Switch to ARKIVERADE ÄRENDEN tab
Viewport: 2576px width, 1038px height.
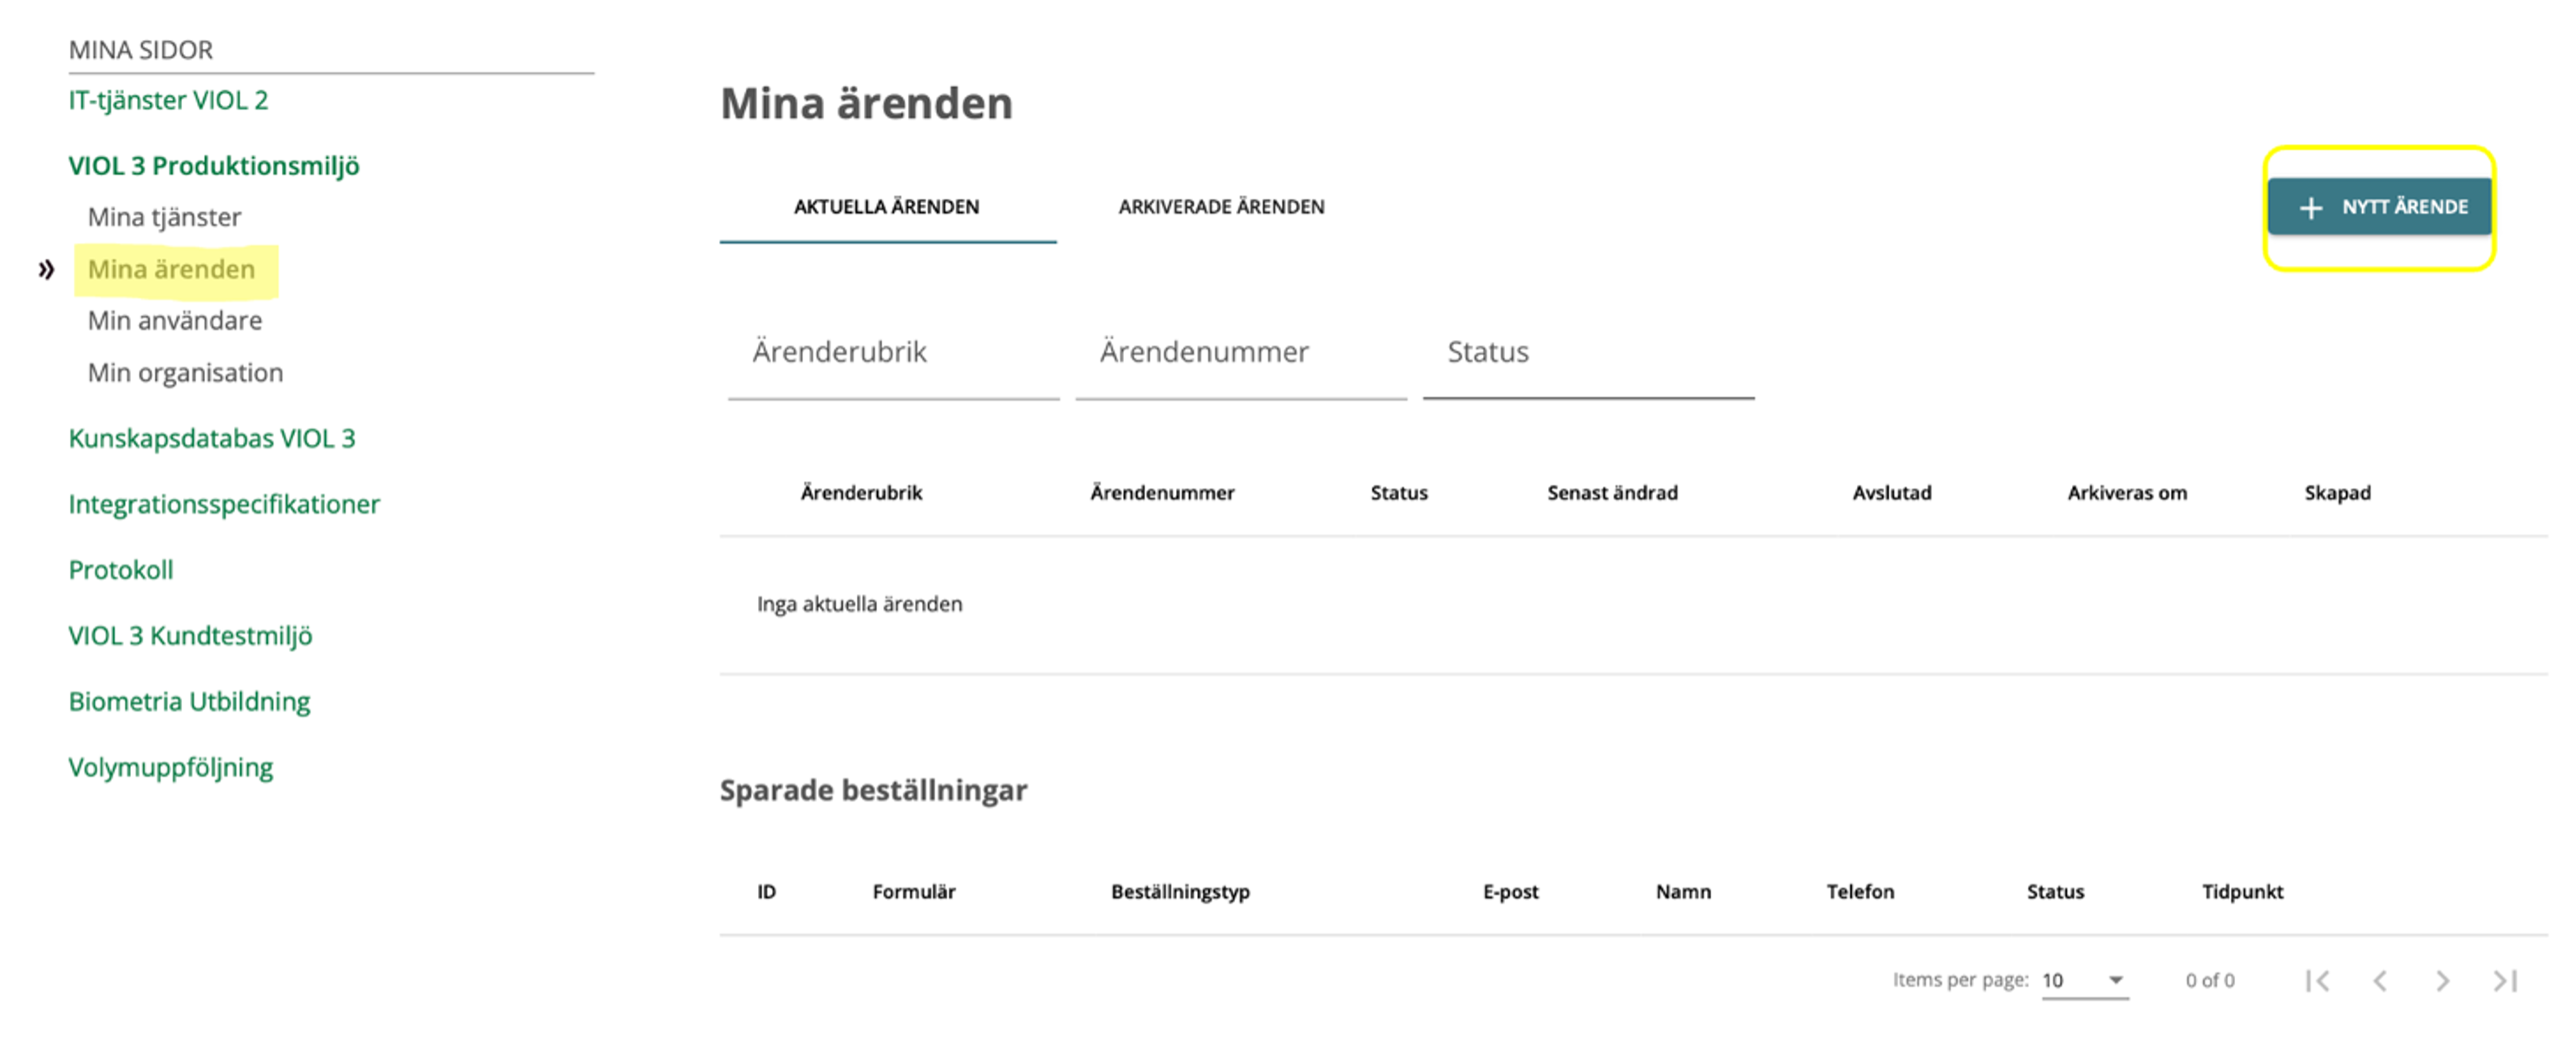click(x=1221, y=207)
